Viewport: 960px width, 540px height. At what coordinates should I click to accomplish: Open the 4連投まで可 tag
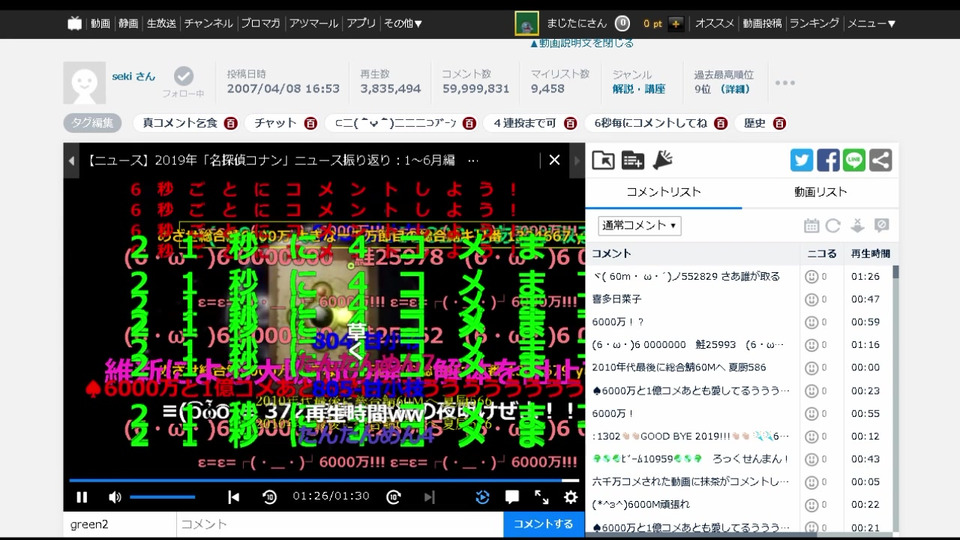coord(525,123)
